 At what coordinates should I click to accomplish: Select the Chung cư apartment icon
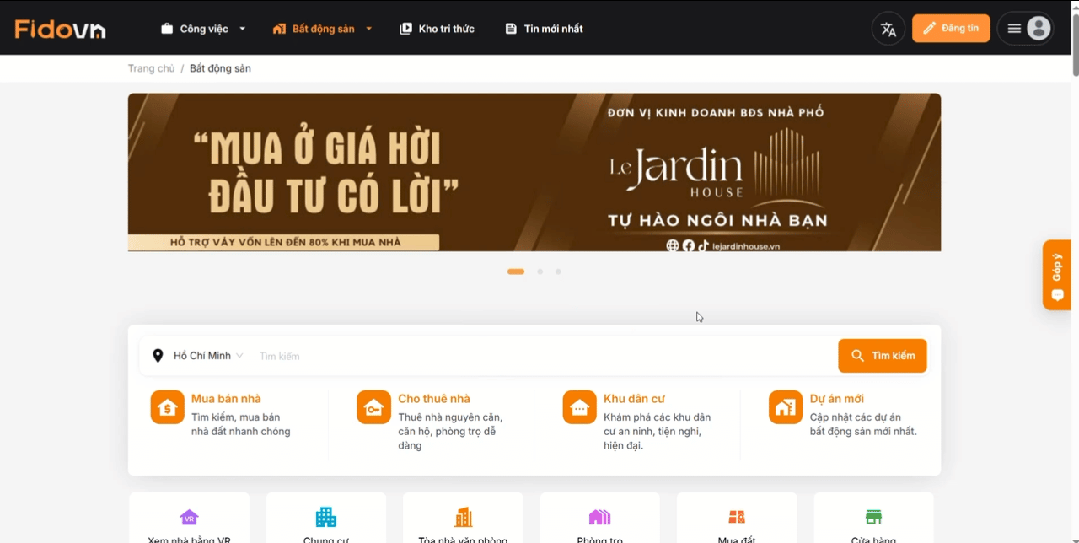pyautogui.click(x=326, y=518)
